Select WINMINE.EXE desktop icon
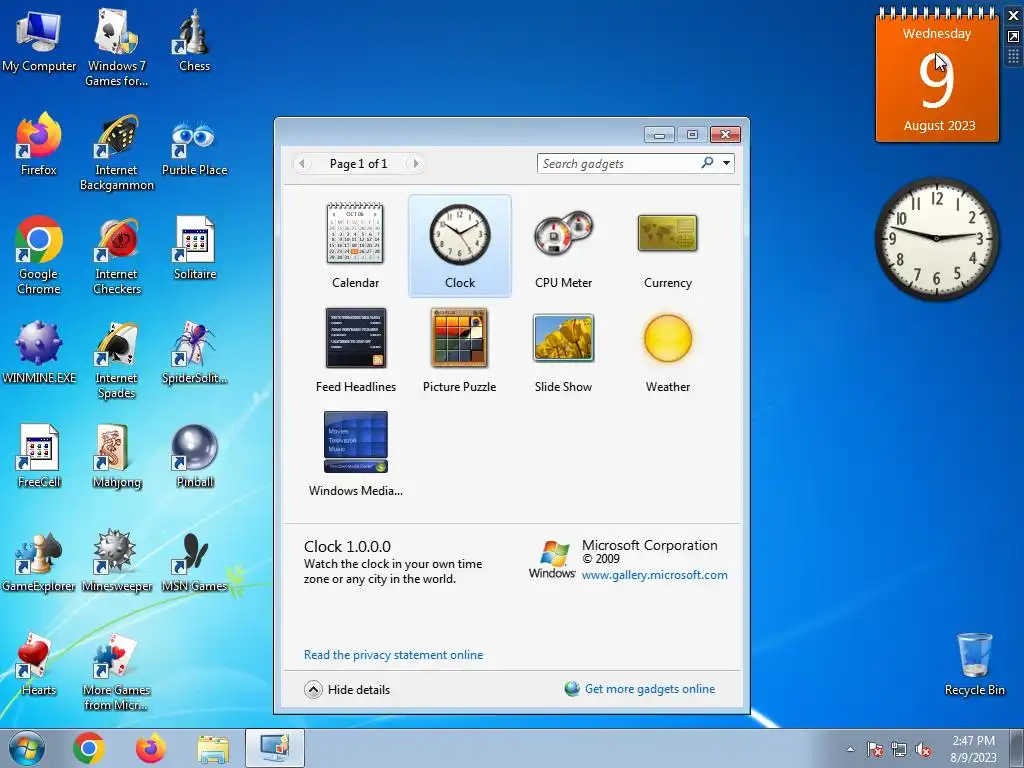Image resolution: width=1024 pixels, height=768 pixels. [39, 353]
